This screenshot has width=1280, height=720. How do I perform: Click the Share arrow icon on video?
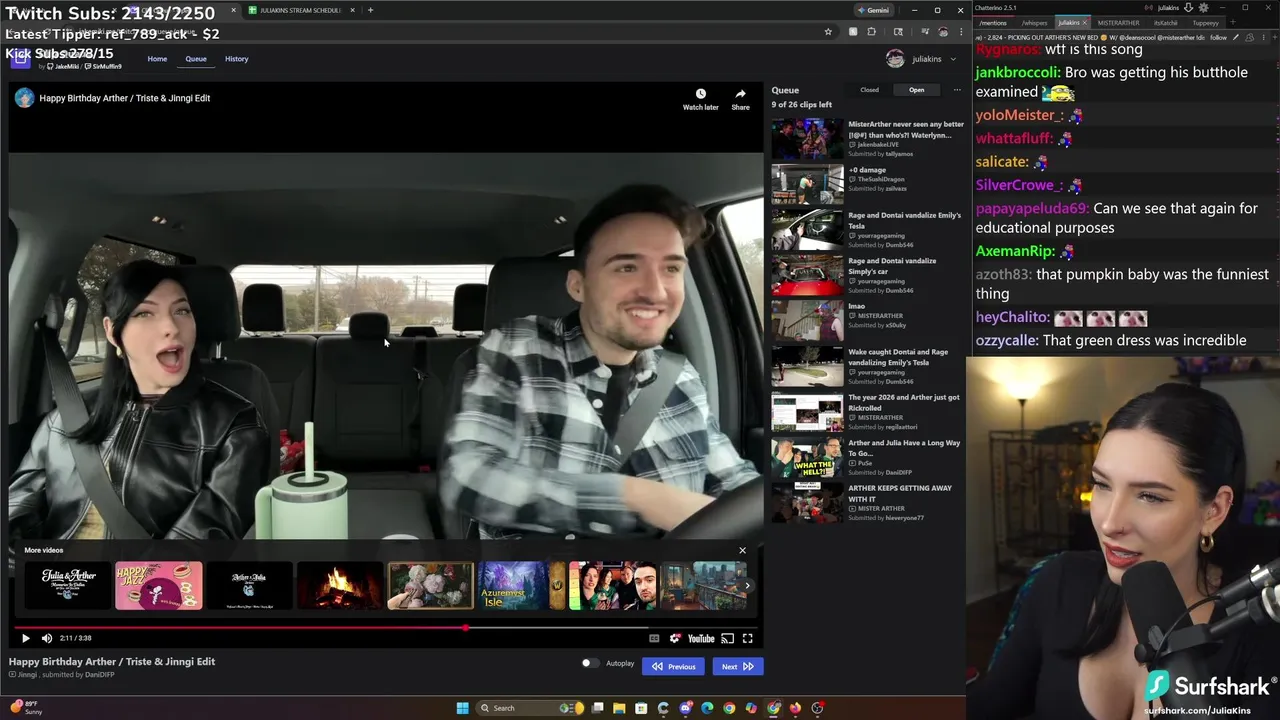740,94
